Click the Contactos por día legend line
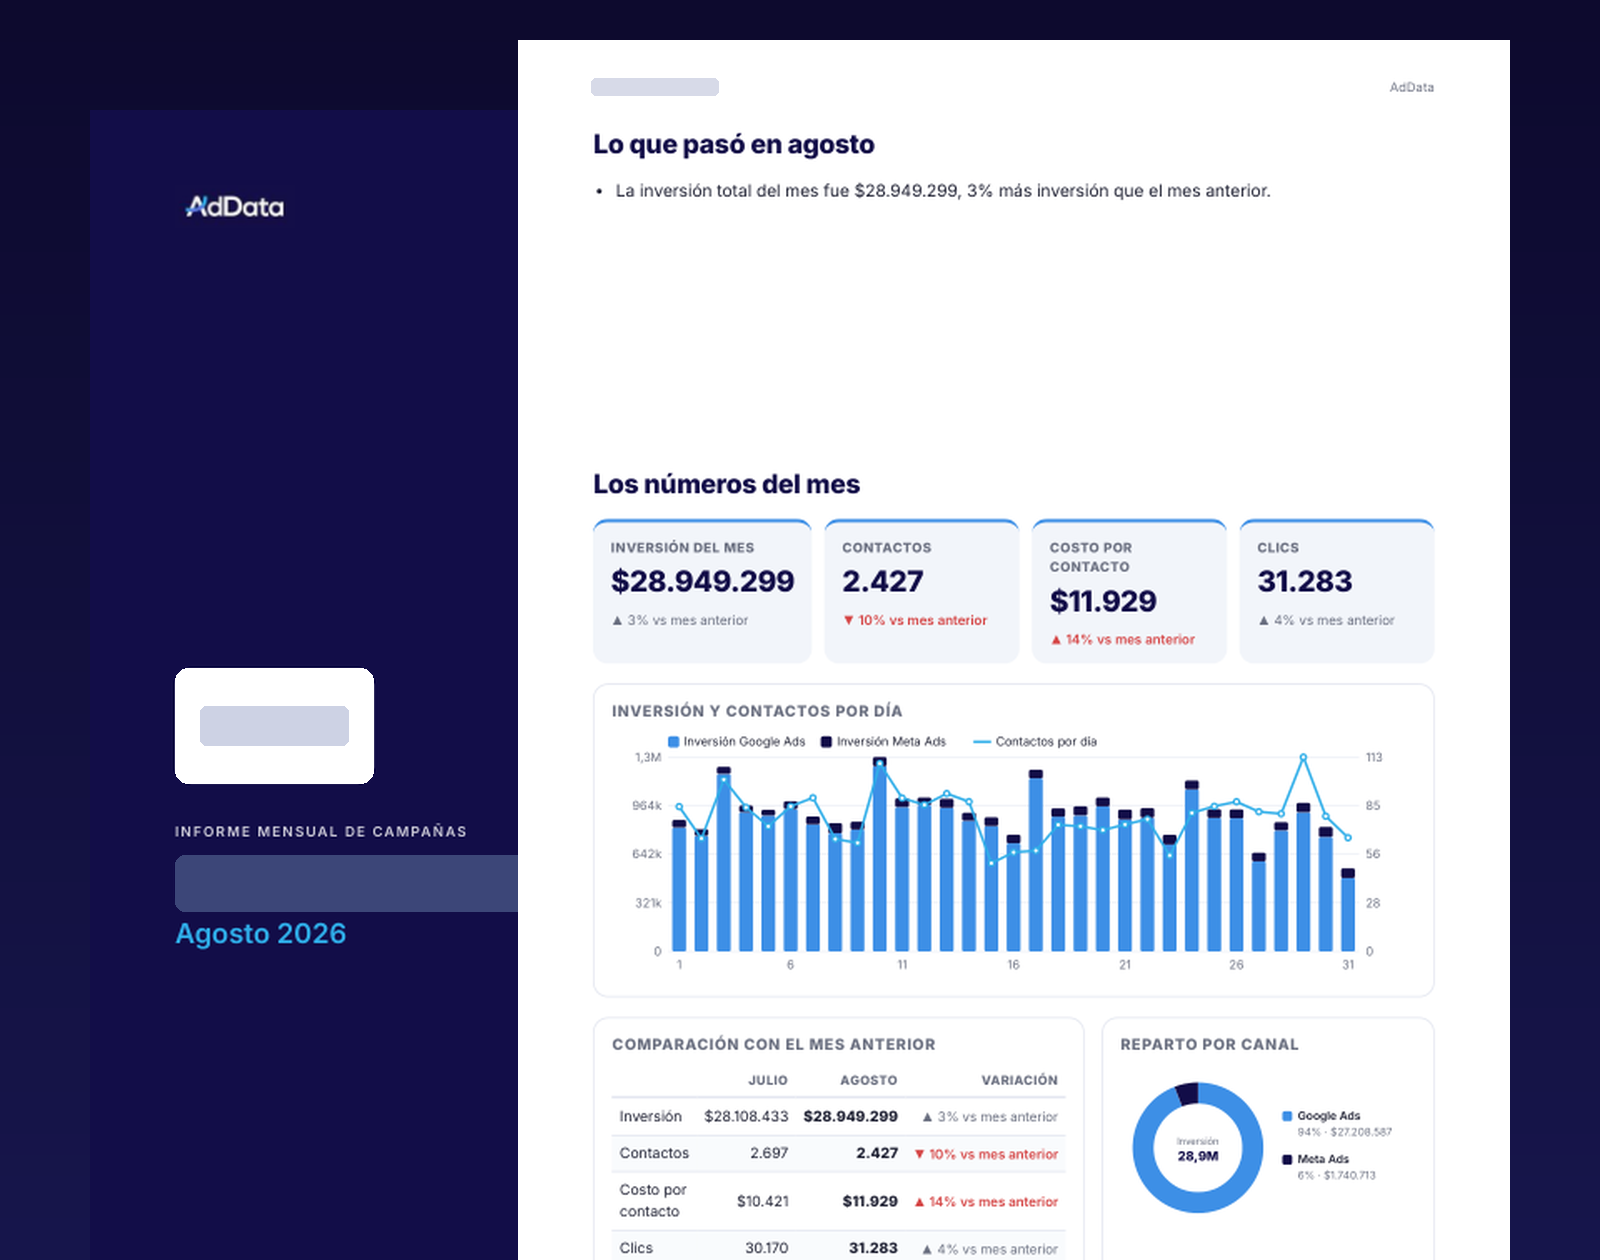Screen dimensions: 1600x1260 click(x=982, y=742)
